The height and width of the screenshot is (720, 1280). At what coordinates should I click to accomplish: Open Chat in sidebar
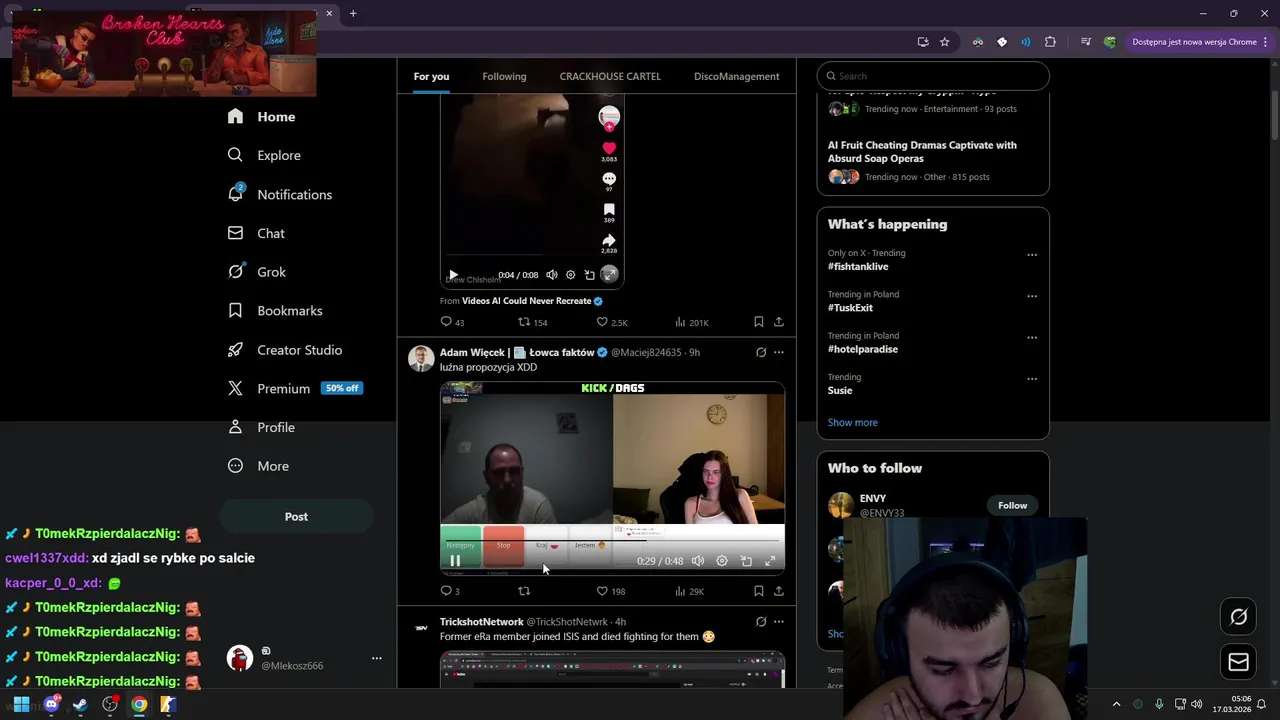[256, 233]
